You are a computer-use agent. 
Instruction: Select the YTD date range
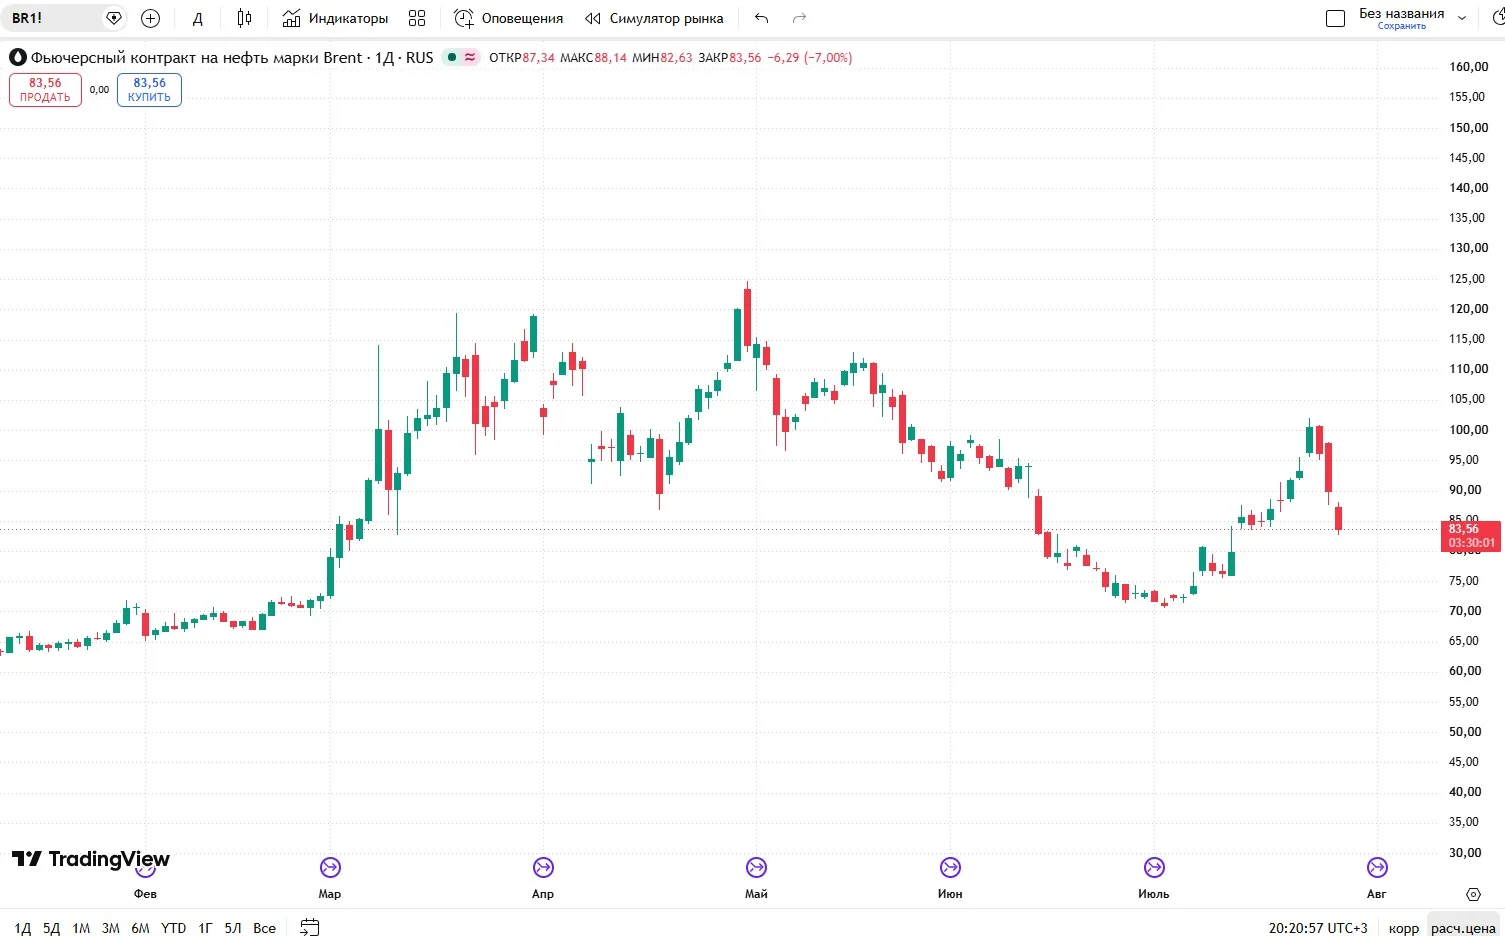[x=174, y=928]
